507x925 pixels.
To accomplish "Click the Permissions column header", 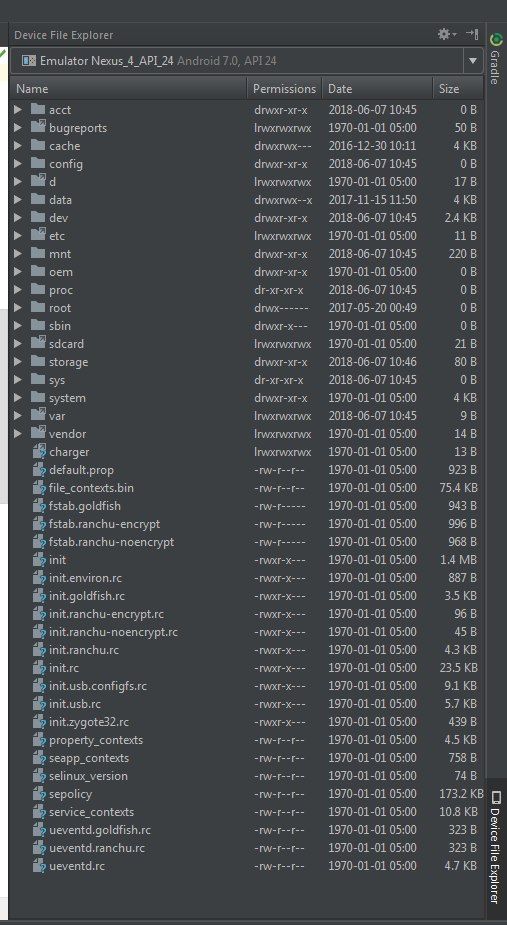I will tap(284, 89).
